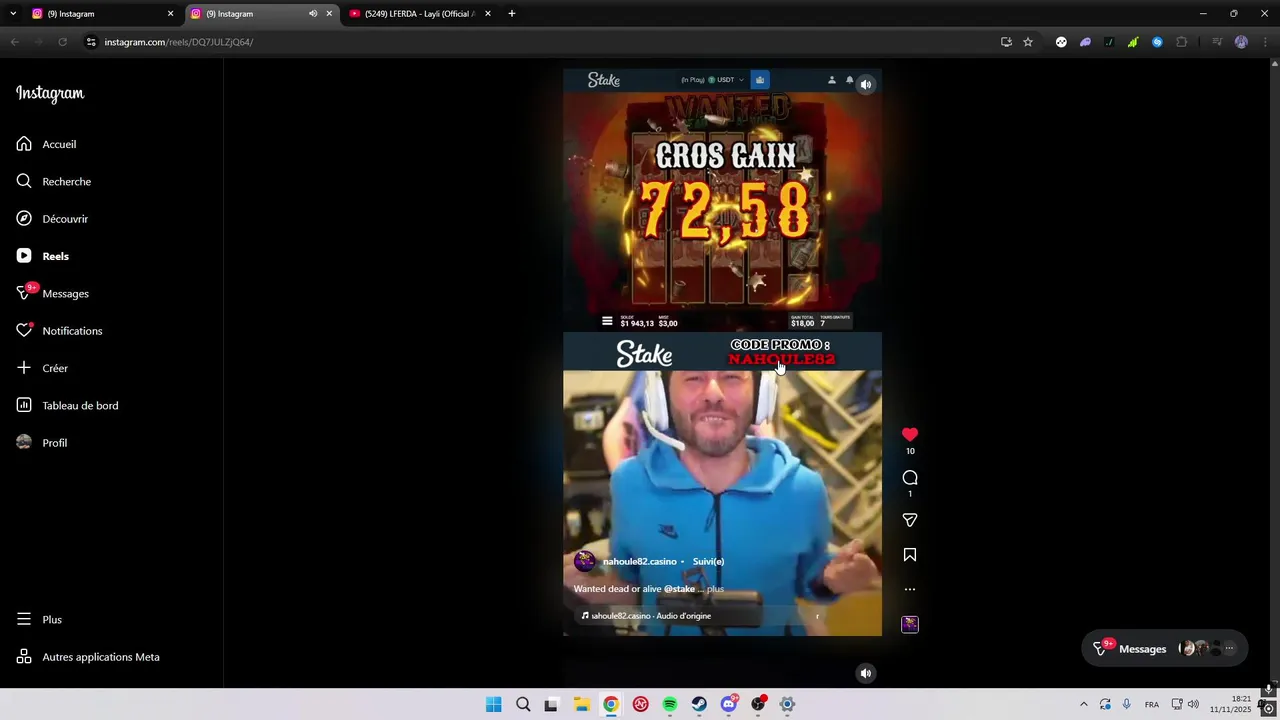This screenshot has width=1280, height=720.
Task: Open File Explorer from taskbar
Action: click(581, 704)
